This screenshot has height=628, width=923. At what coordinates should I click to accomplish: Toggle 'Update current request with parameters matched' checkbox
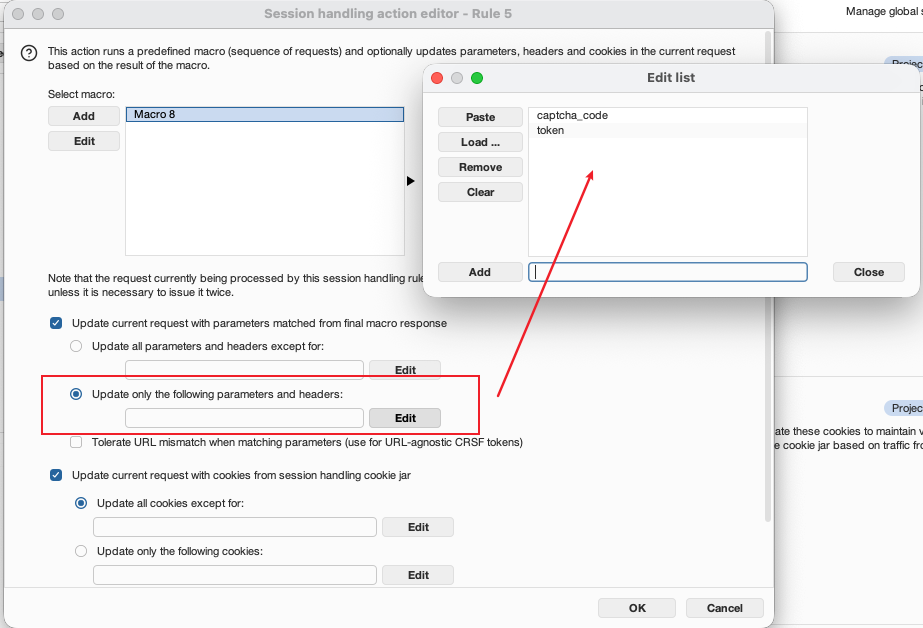pos(56,323)
